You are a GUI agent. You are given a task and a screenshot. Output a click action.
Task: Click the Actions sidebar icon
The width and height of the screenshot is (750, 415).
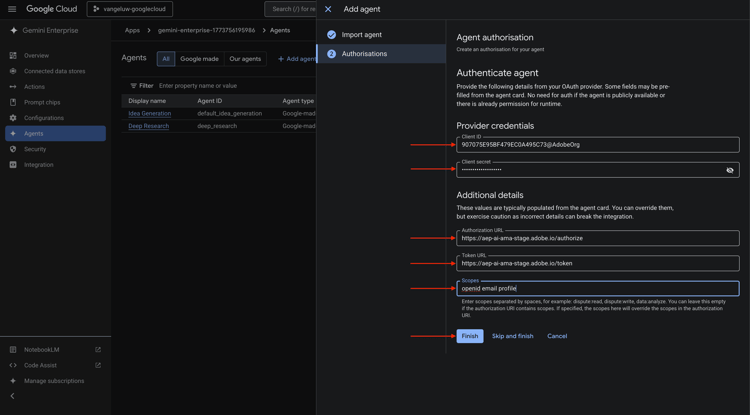[x=13, y=87]
